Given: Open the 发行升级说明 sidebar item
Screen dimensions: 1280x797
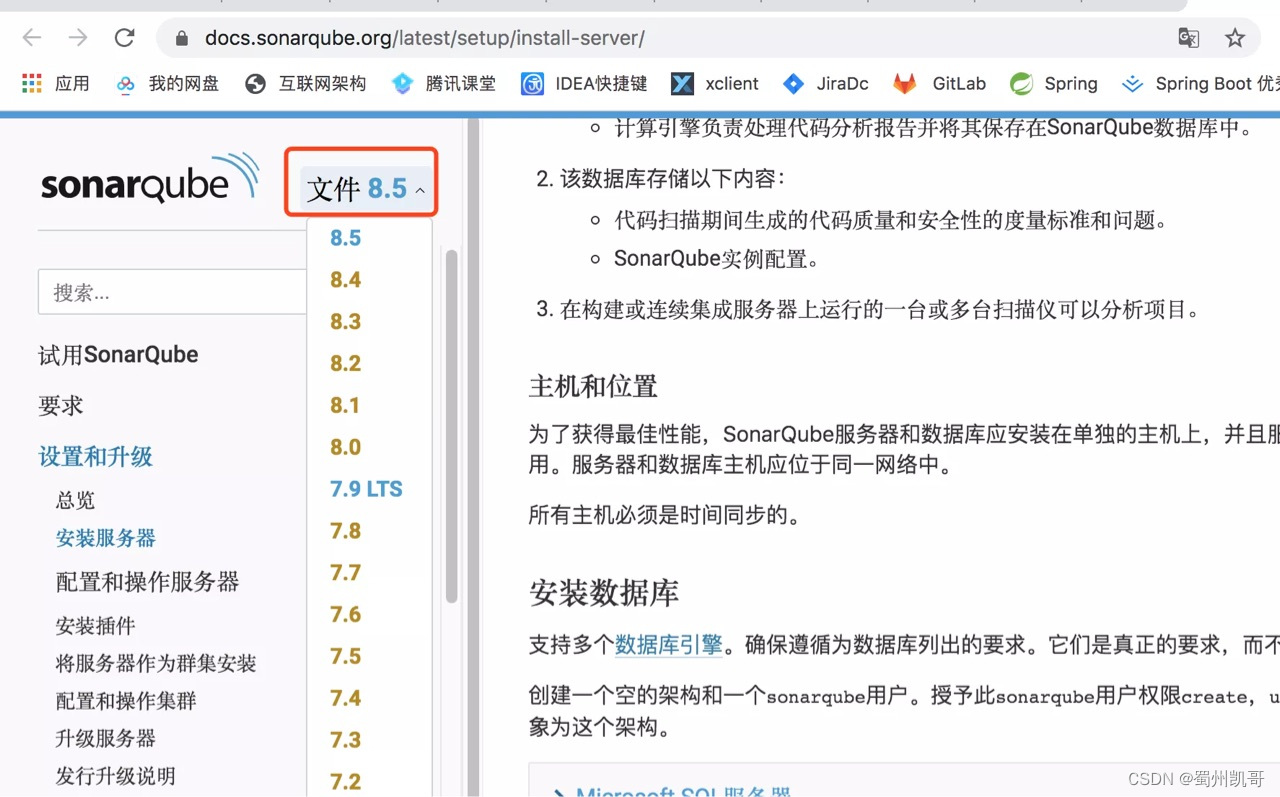Looking at the screenshot, I should 116,776.
